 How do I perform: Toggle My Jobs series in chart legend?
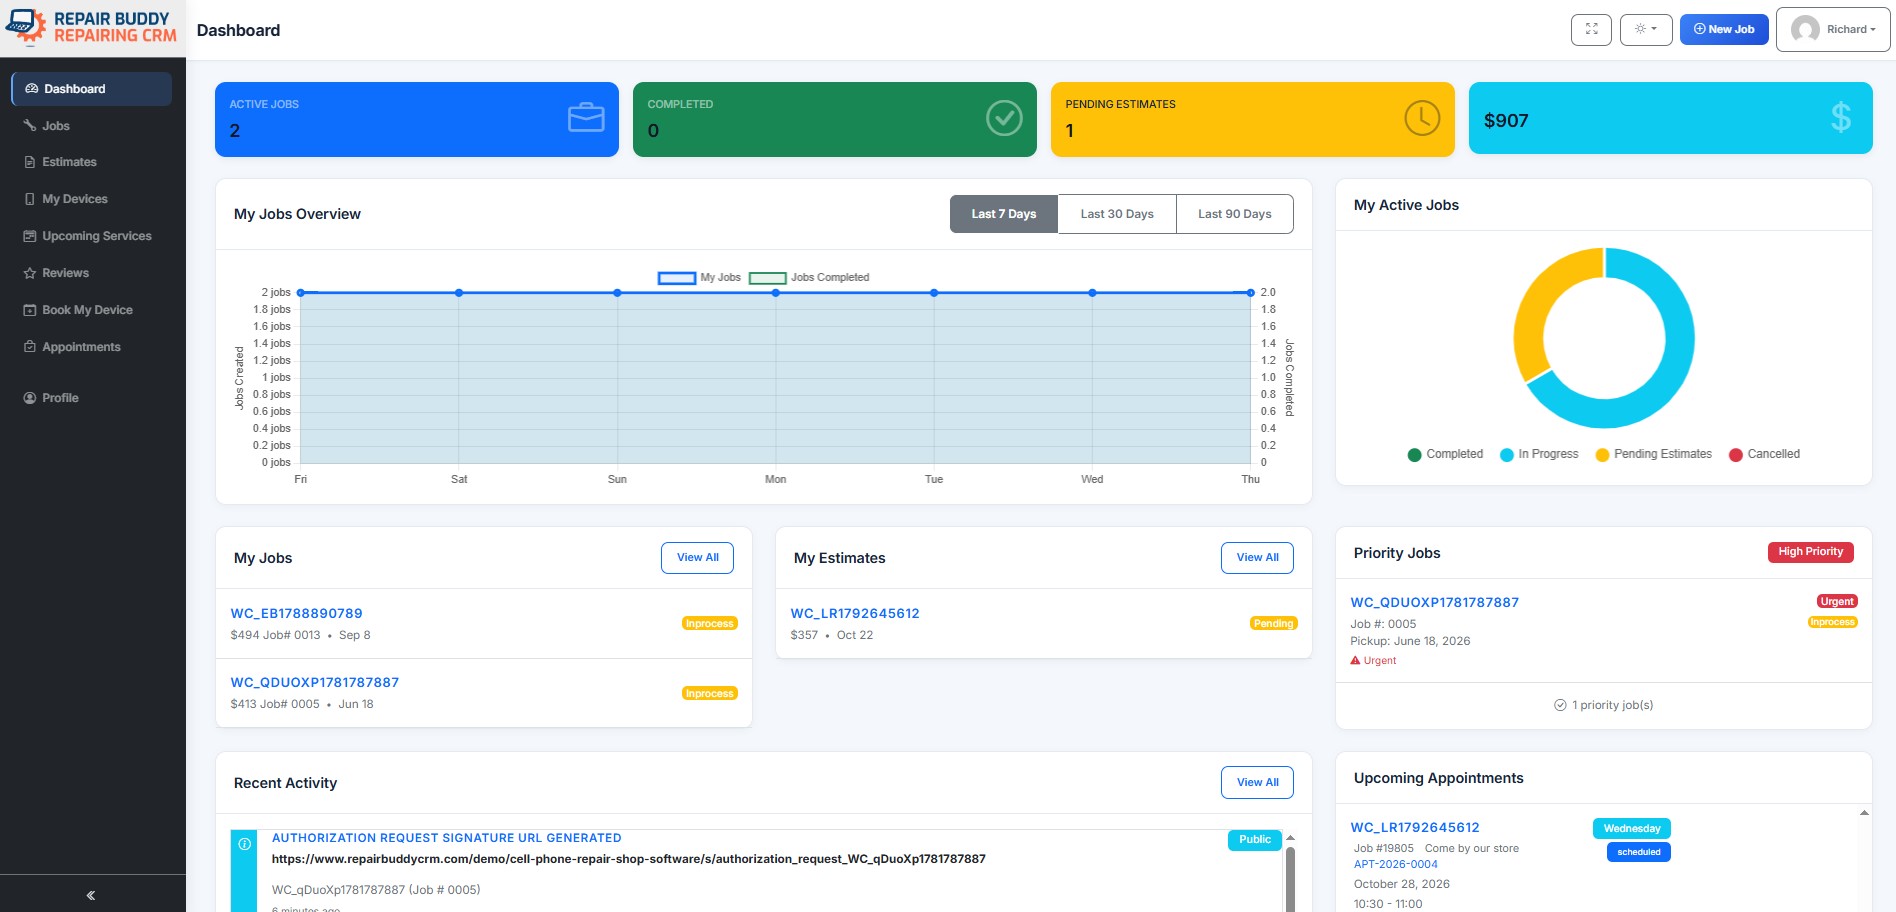point(699,278)
